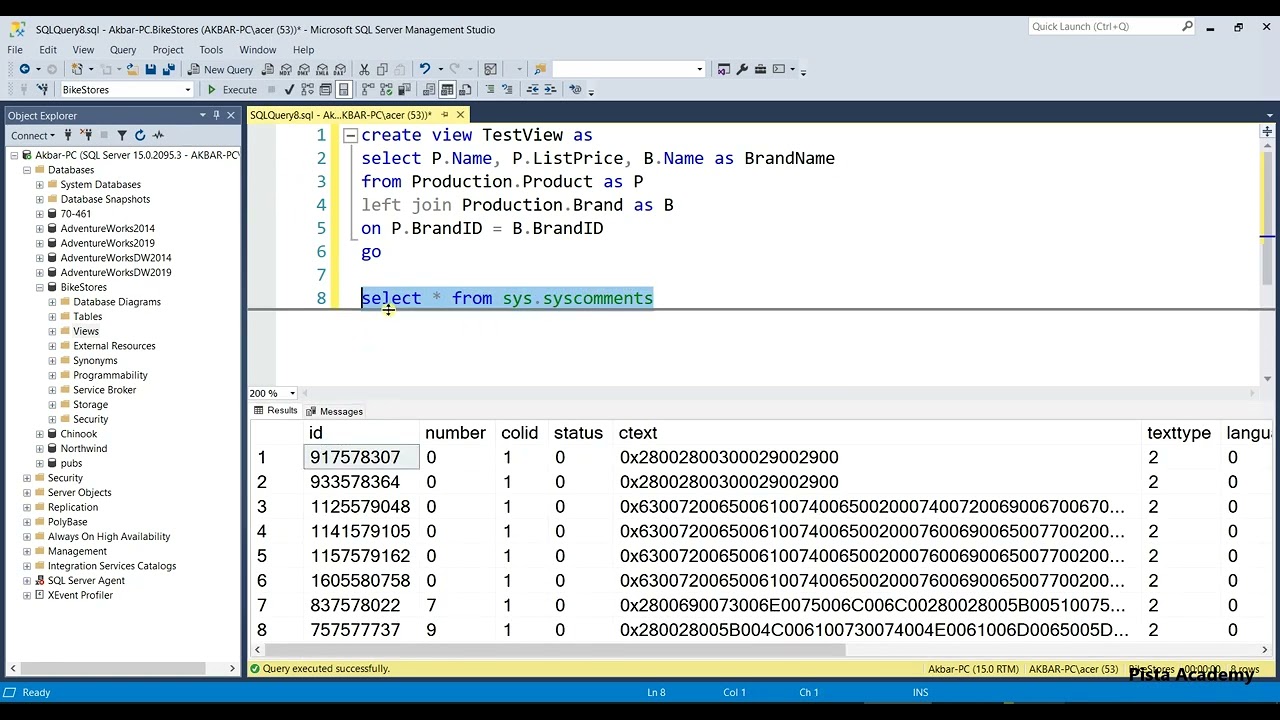Select the Northwind database
The width and height of the screenshot is (1280, 720).
click(x=83, y=448)
